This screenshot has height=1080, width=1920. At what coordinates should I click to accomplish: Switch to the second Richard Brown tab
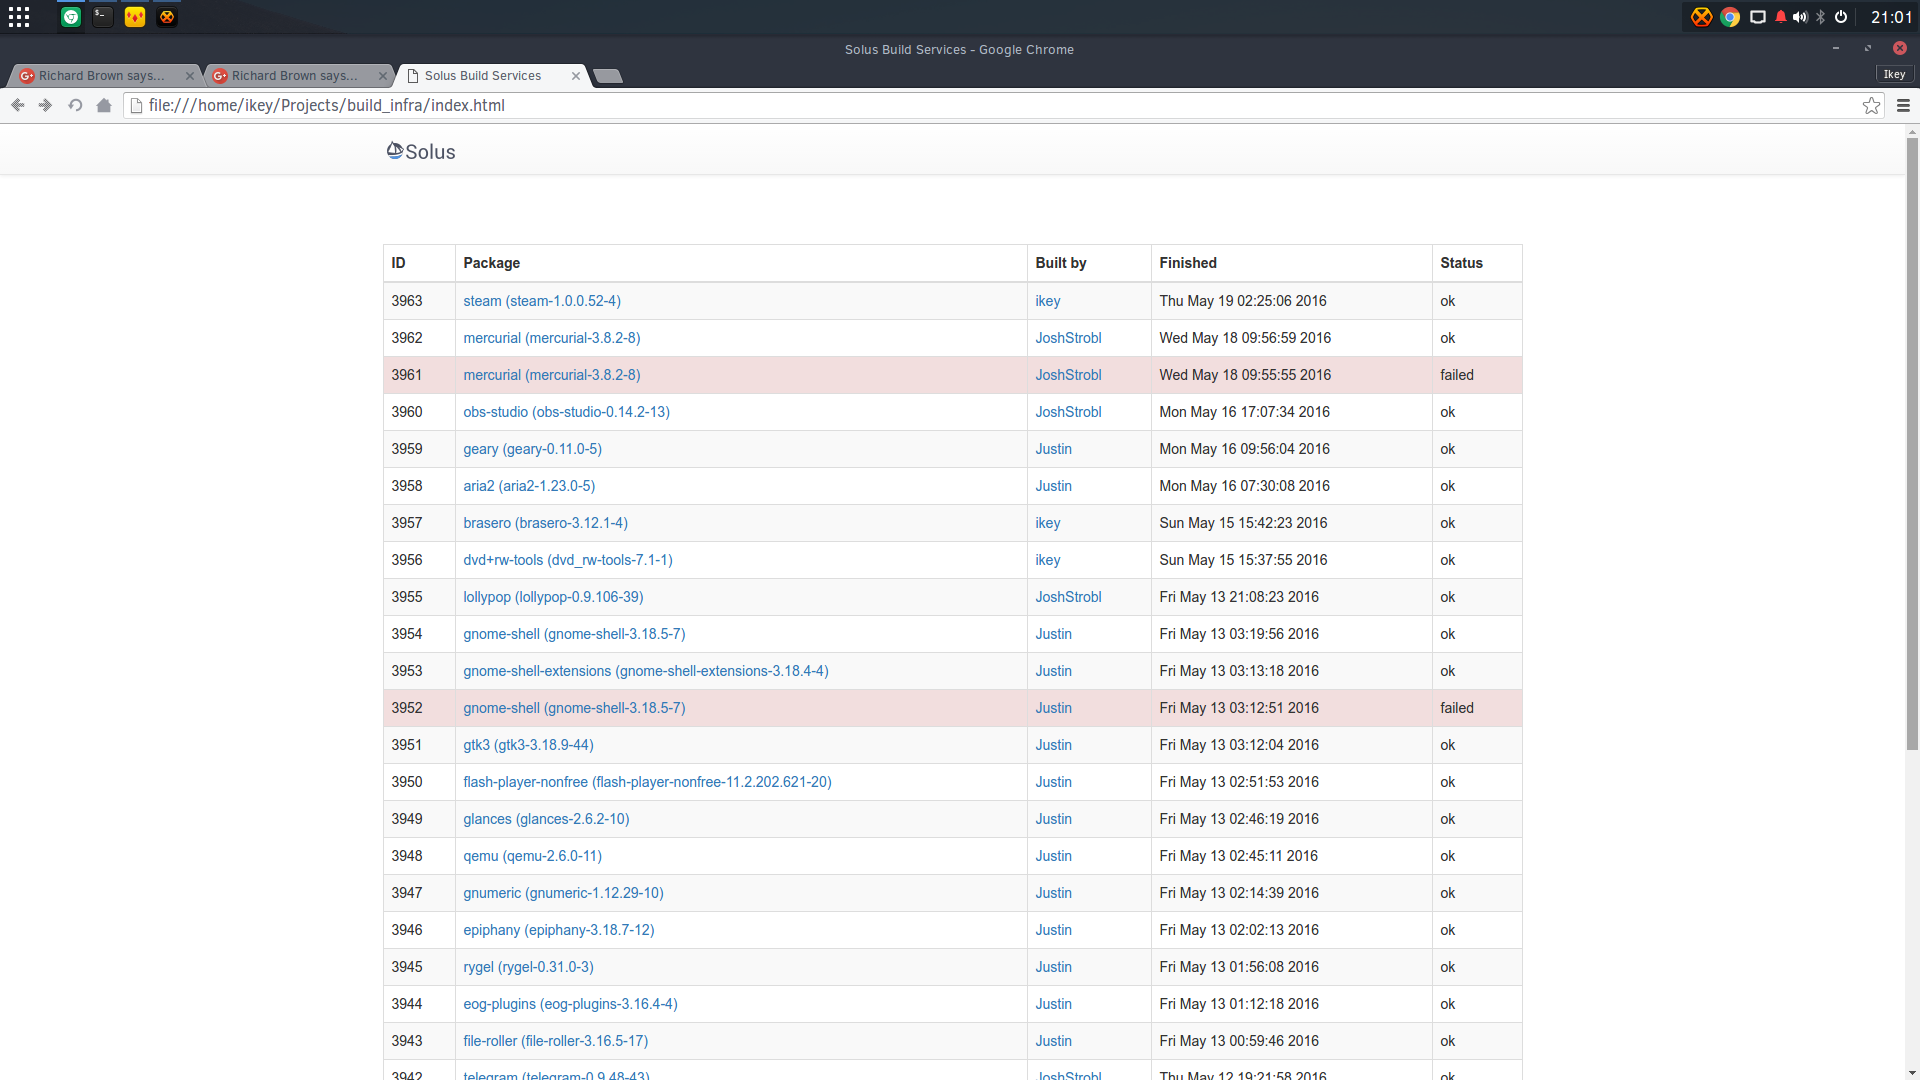tap(298, 76)
